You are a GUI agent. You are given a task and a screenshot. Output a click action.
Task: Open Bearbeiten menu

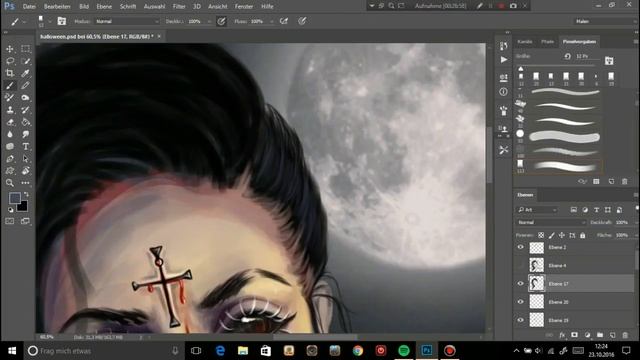pyautogui.click(x=57, y=7)
